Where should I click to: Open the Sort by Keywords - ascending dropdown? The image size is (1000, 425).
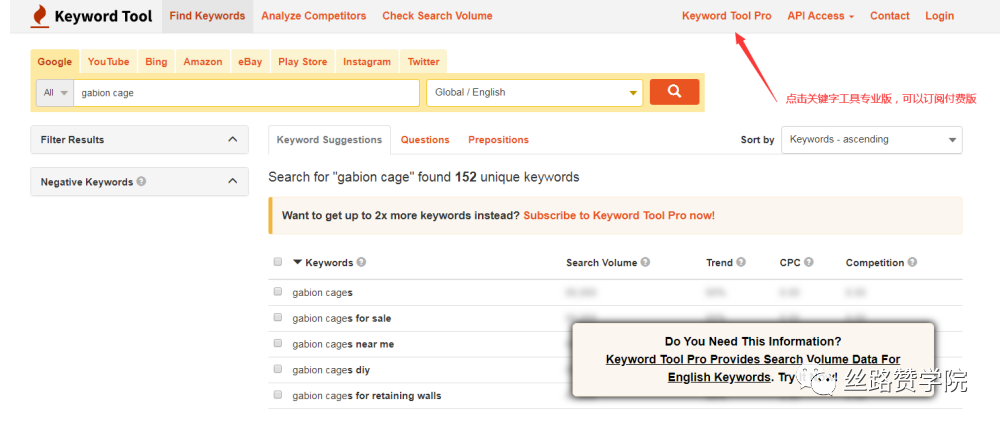(x=872, y=140)
